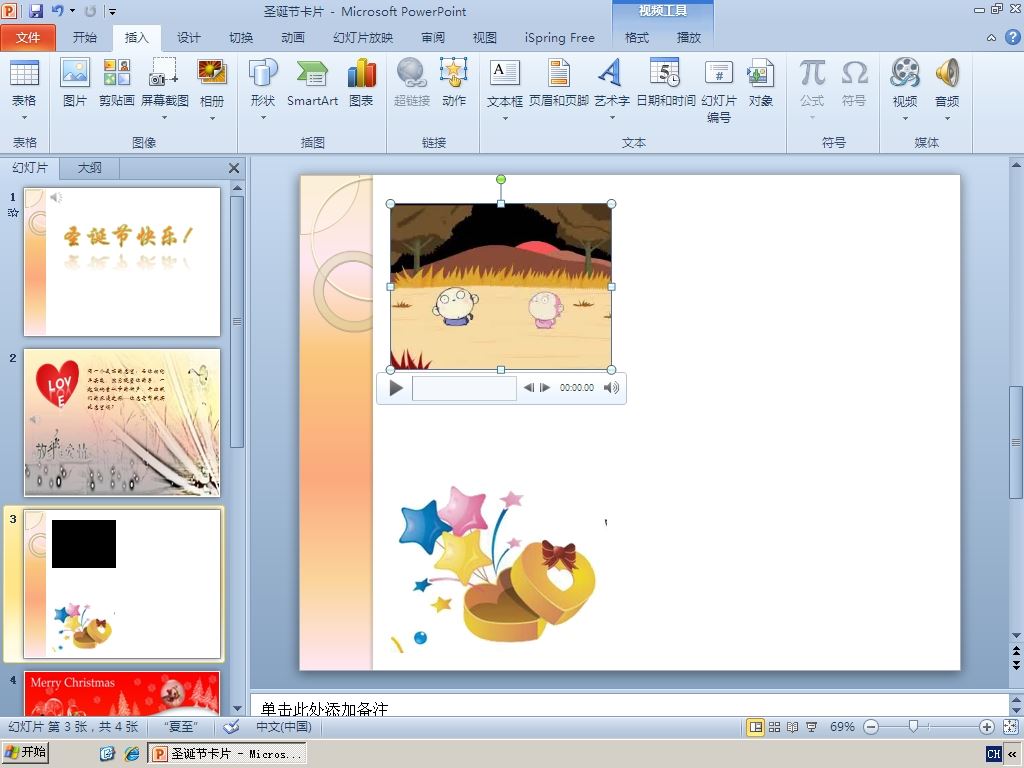Click the spell check status icon

pyautogui.click(x=231, y=727)
